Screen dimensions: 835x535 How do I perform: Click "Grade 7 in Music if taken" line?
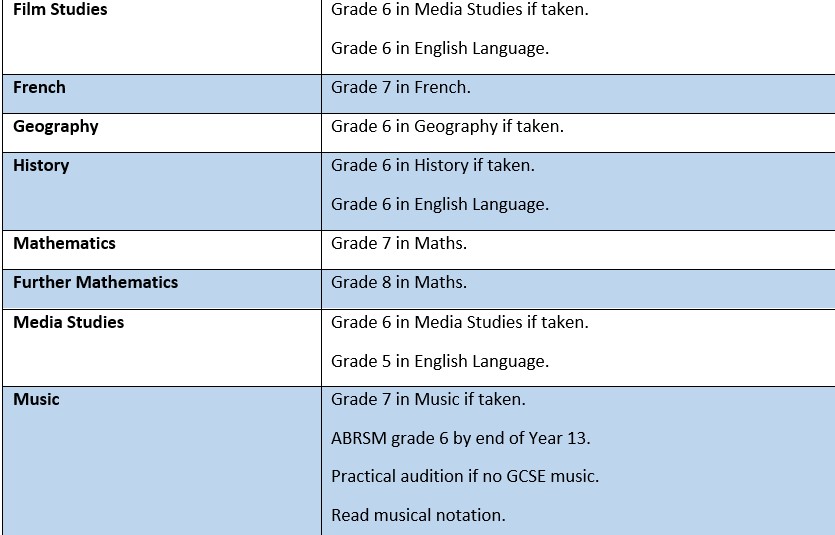click(428, 400)
